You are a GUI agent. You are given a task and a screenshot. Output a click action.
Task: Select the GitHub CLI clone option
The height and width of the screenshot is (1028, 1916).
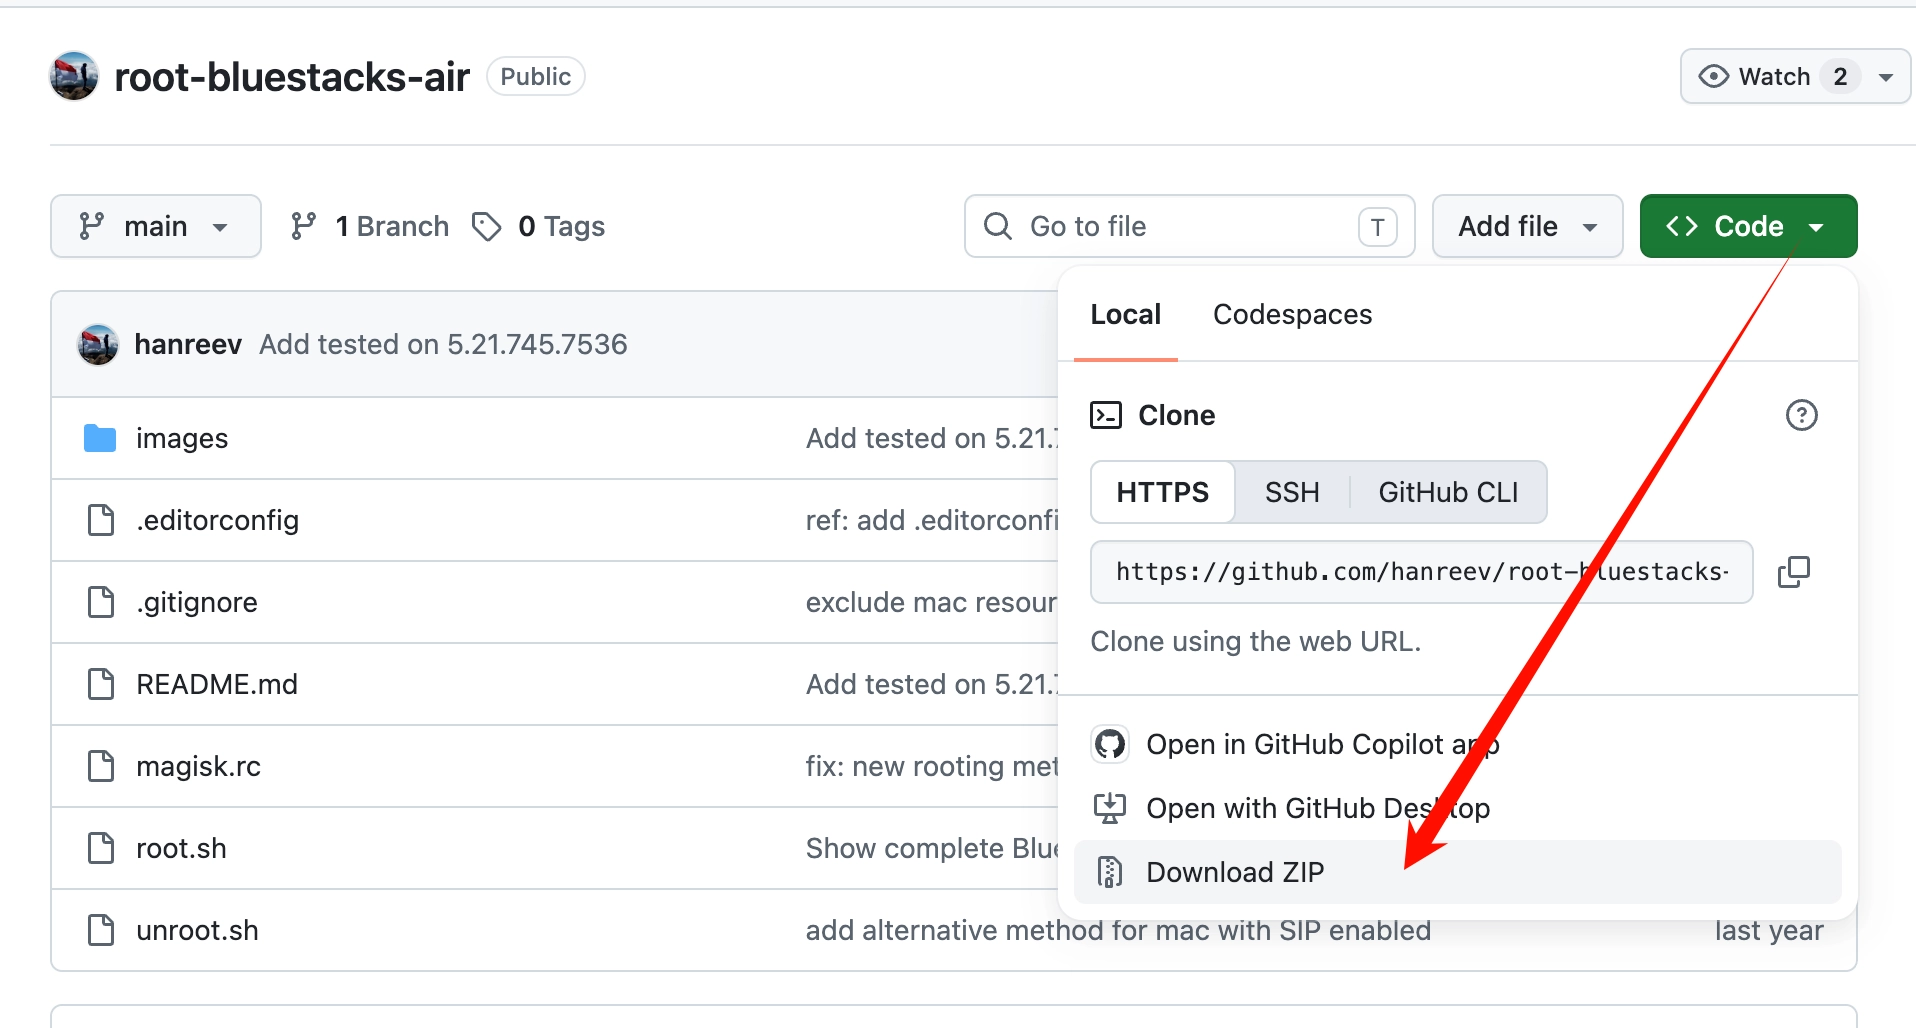click(1448, 492)
